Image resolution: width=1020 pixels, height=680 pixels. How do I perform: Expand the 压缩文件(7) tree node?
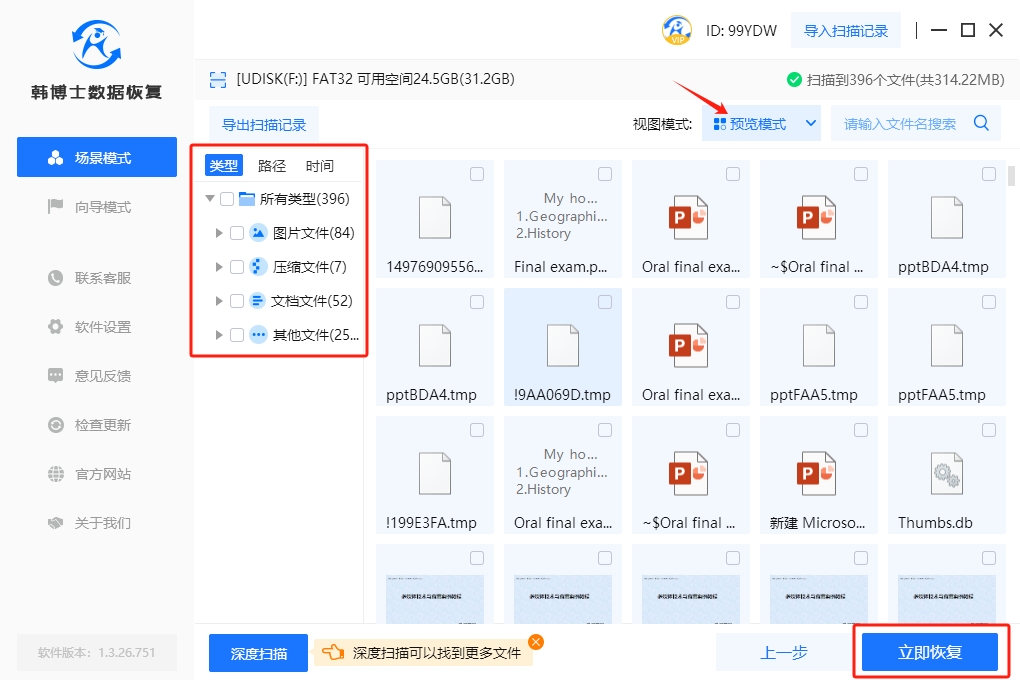219,267
